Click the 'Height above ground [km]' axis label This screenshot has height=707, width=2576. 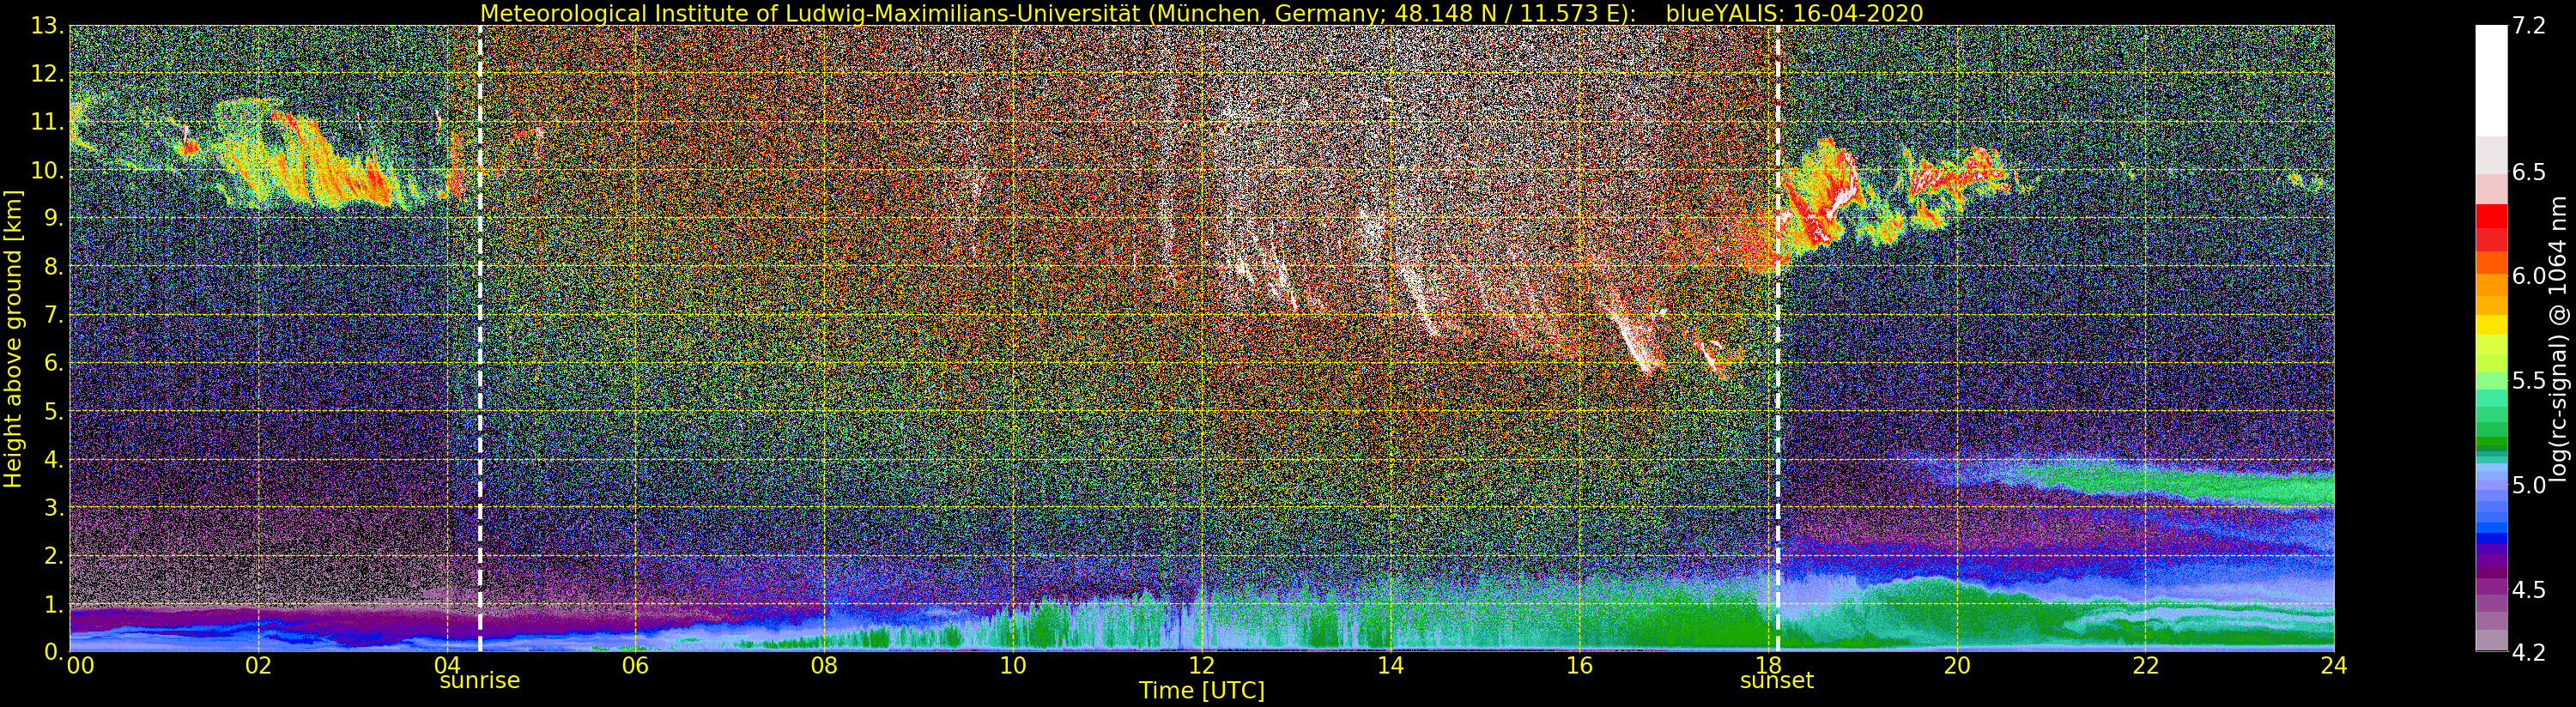click(13, 338)
